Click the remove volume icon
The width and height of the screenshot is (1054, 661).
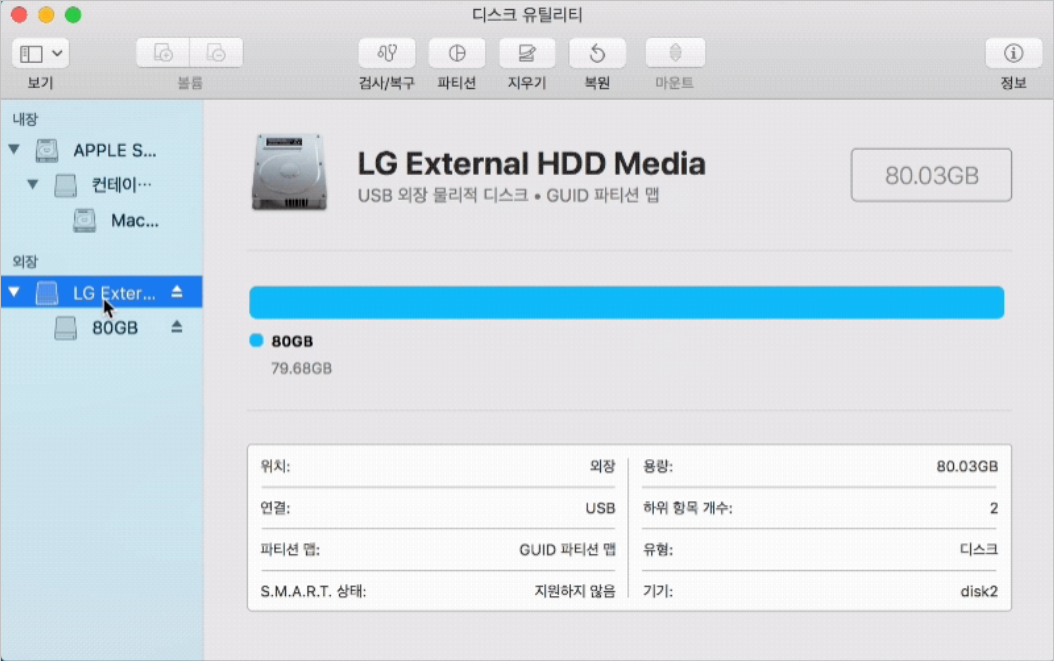(216, 53)
